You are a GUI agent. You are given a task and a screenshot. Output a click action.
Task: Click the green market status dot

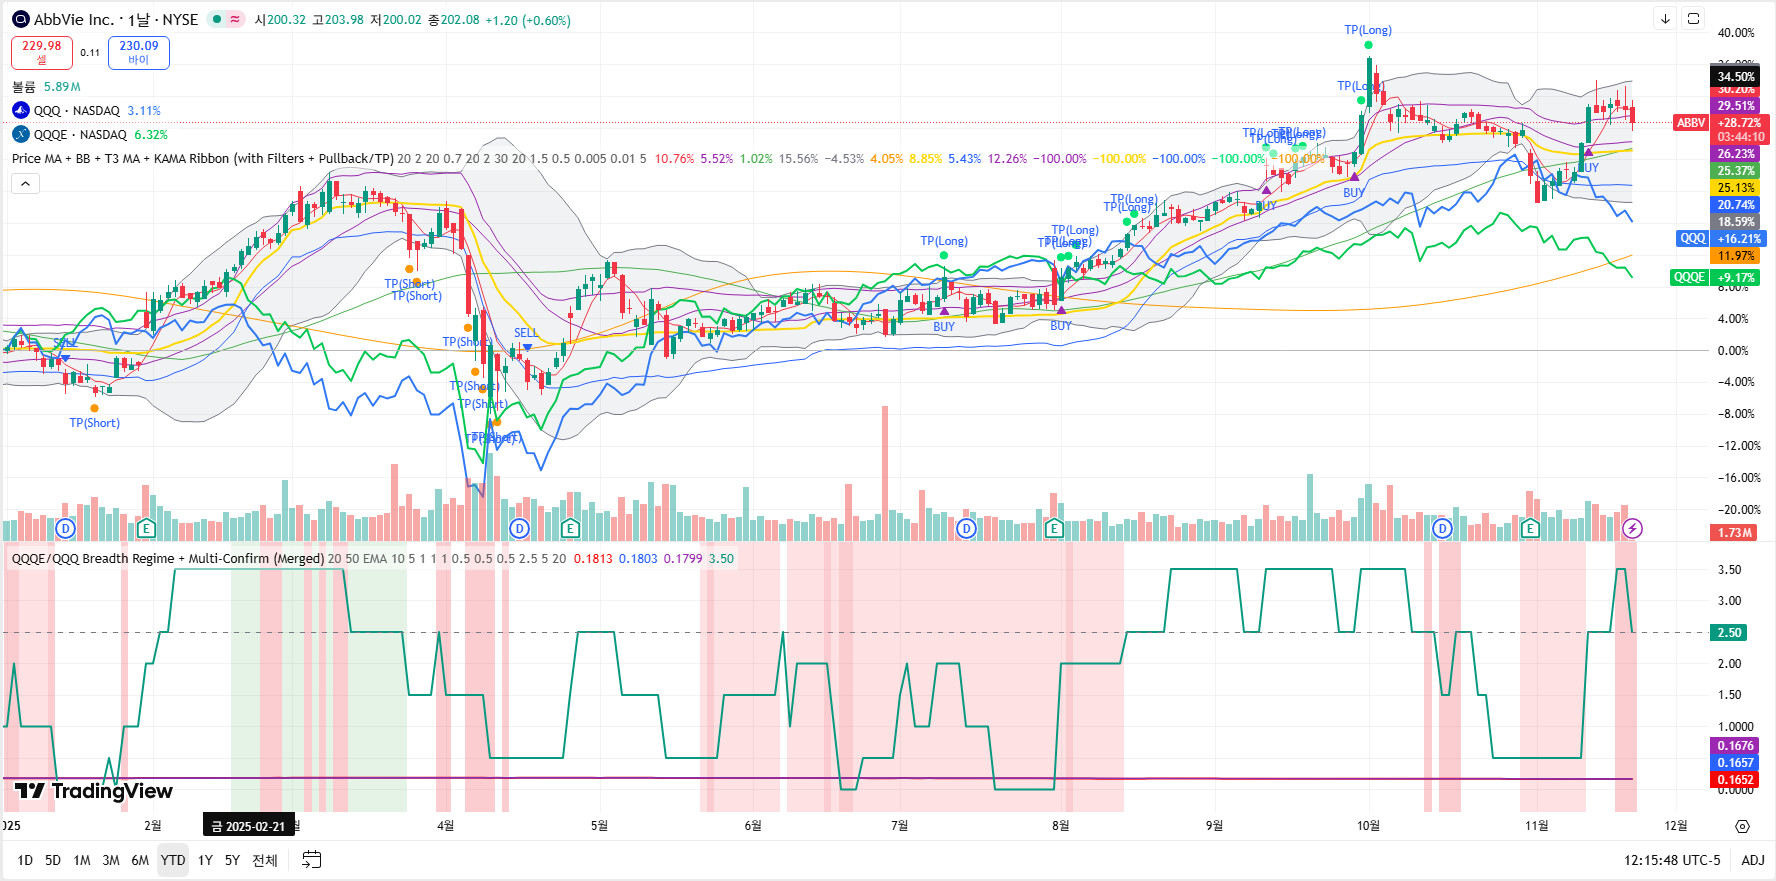pyautogui.click(x=217, y=19)
